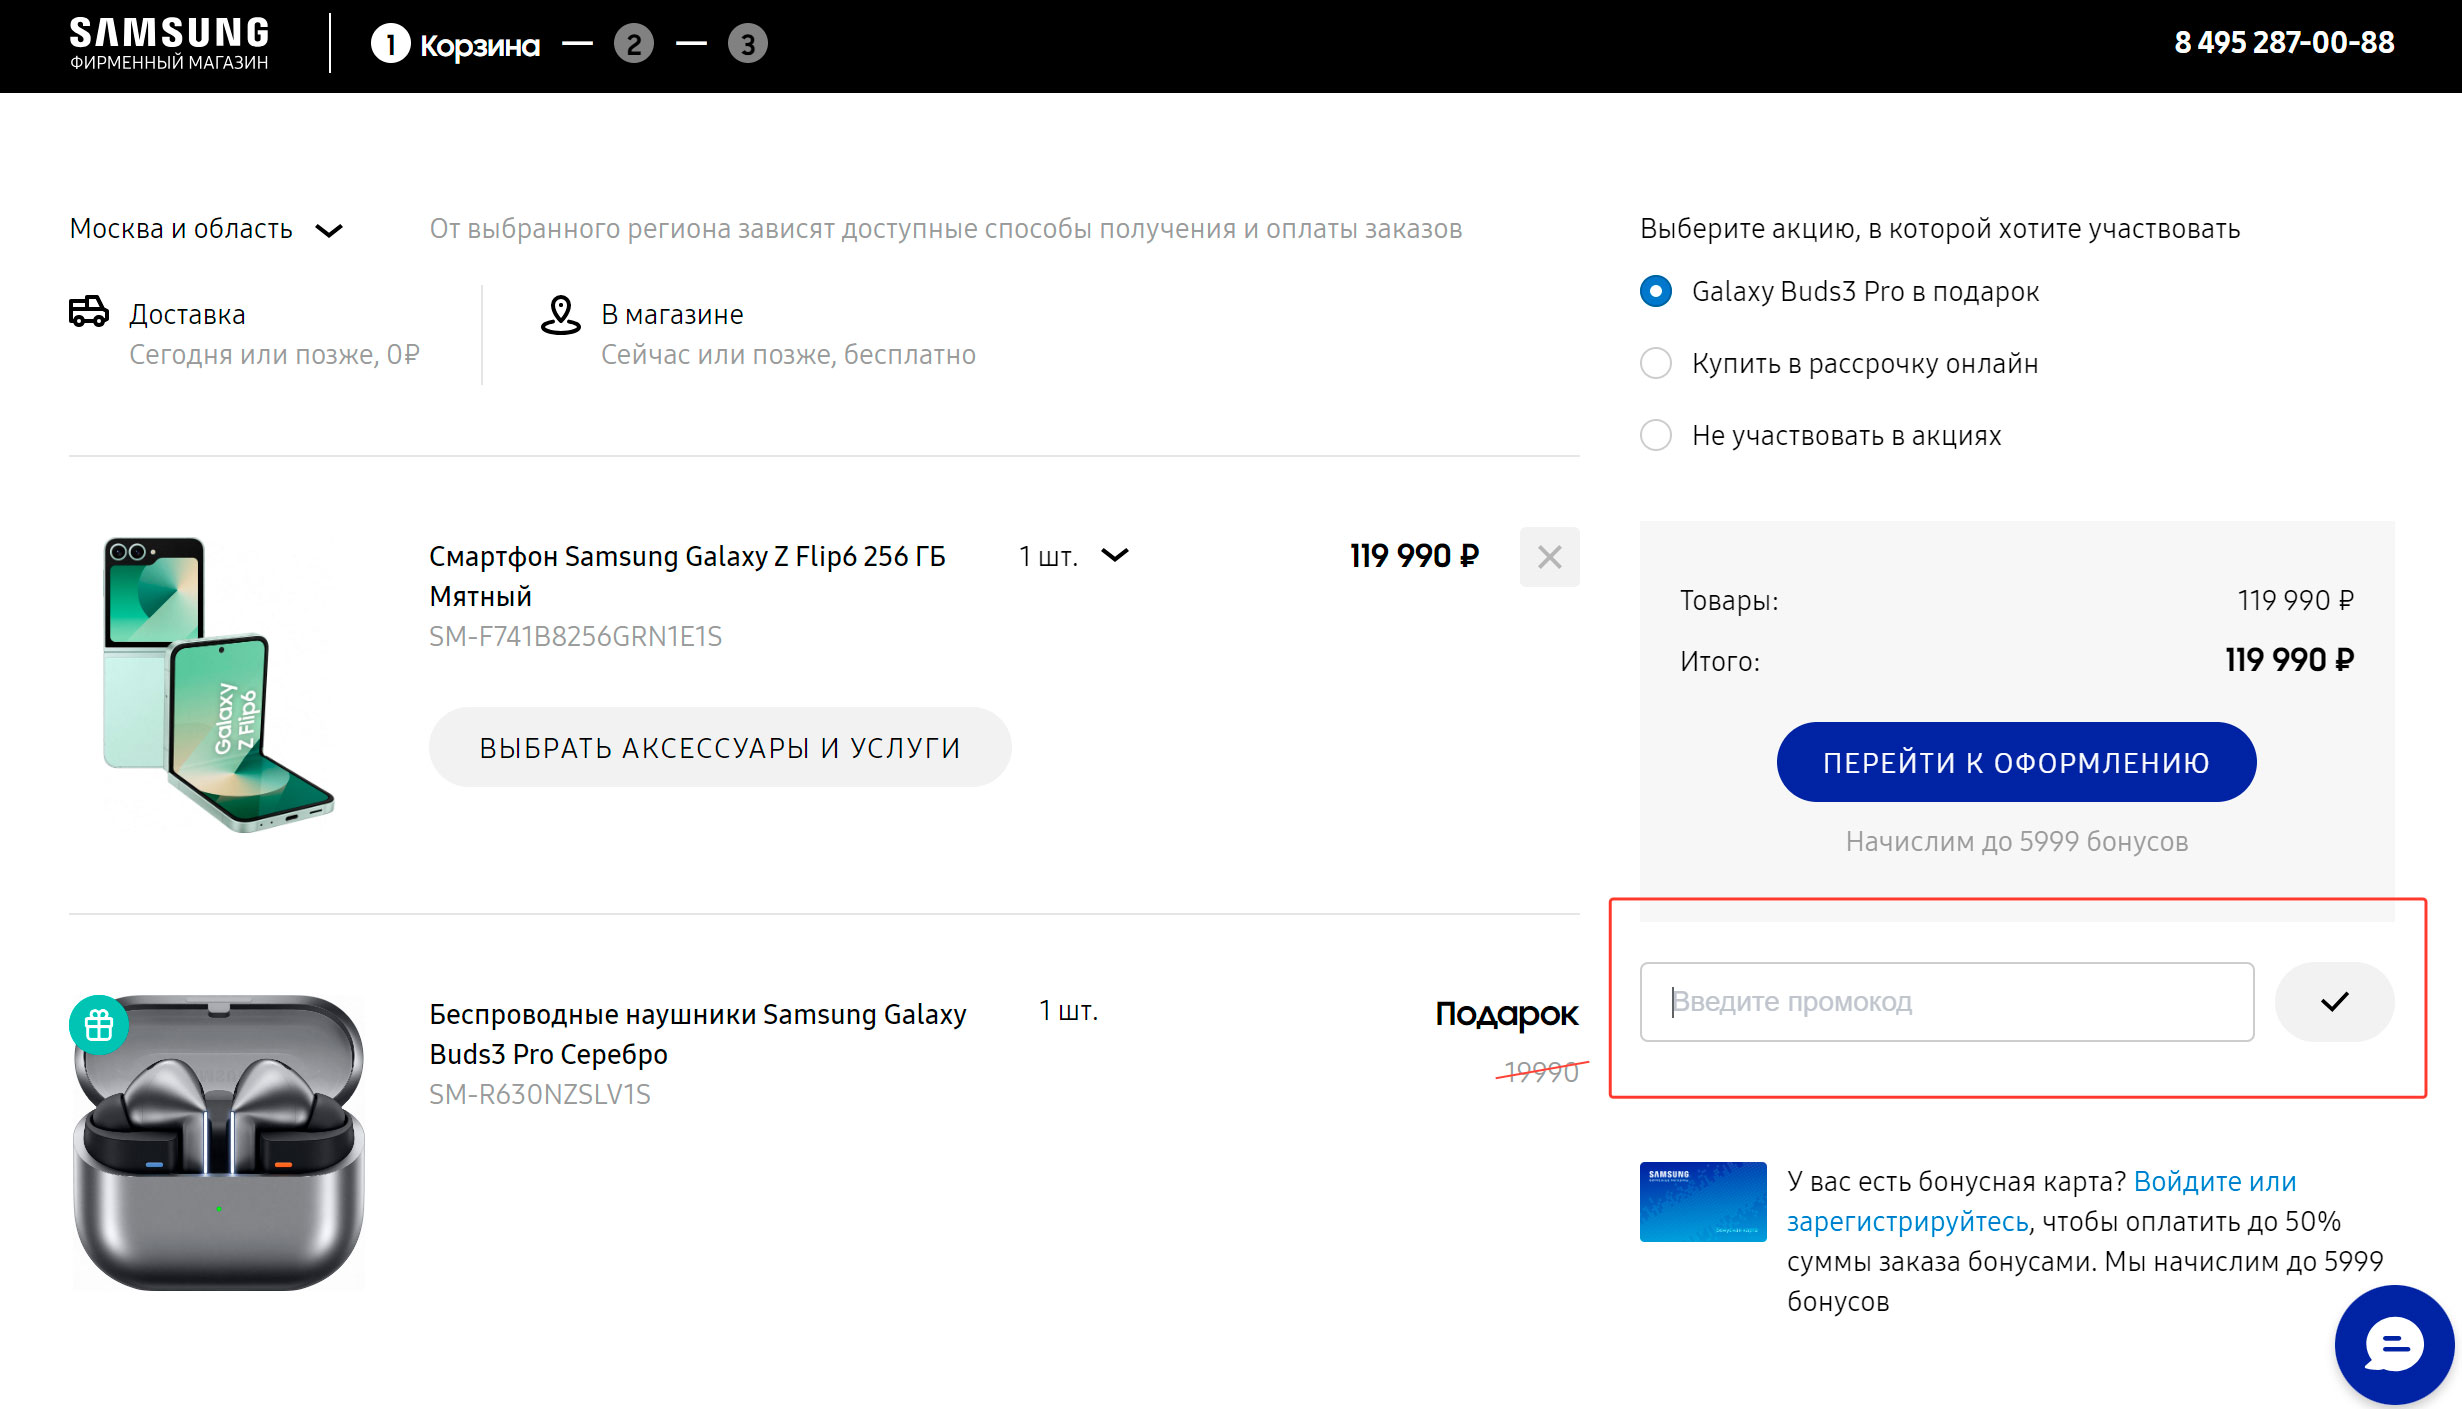Open Galaxy Z Flip6 product thumbnail

pyautogui.click(x=218, y=685)
